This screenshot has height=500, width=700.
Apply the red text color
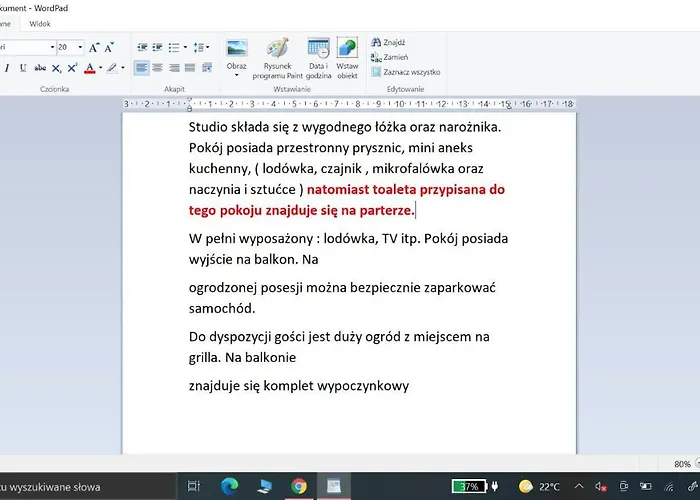[x=90, y=68]
